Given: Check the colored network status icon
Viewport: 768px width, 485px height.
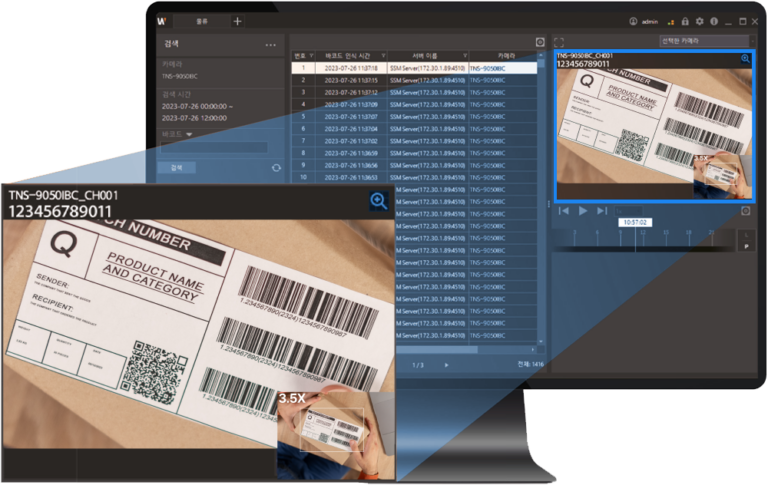Looking at the screenshot, I should point(671,22).
